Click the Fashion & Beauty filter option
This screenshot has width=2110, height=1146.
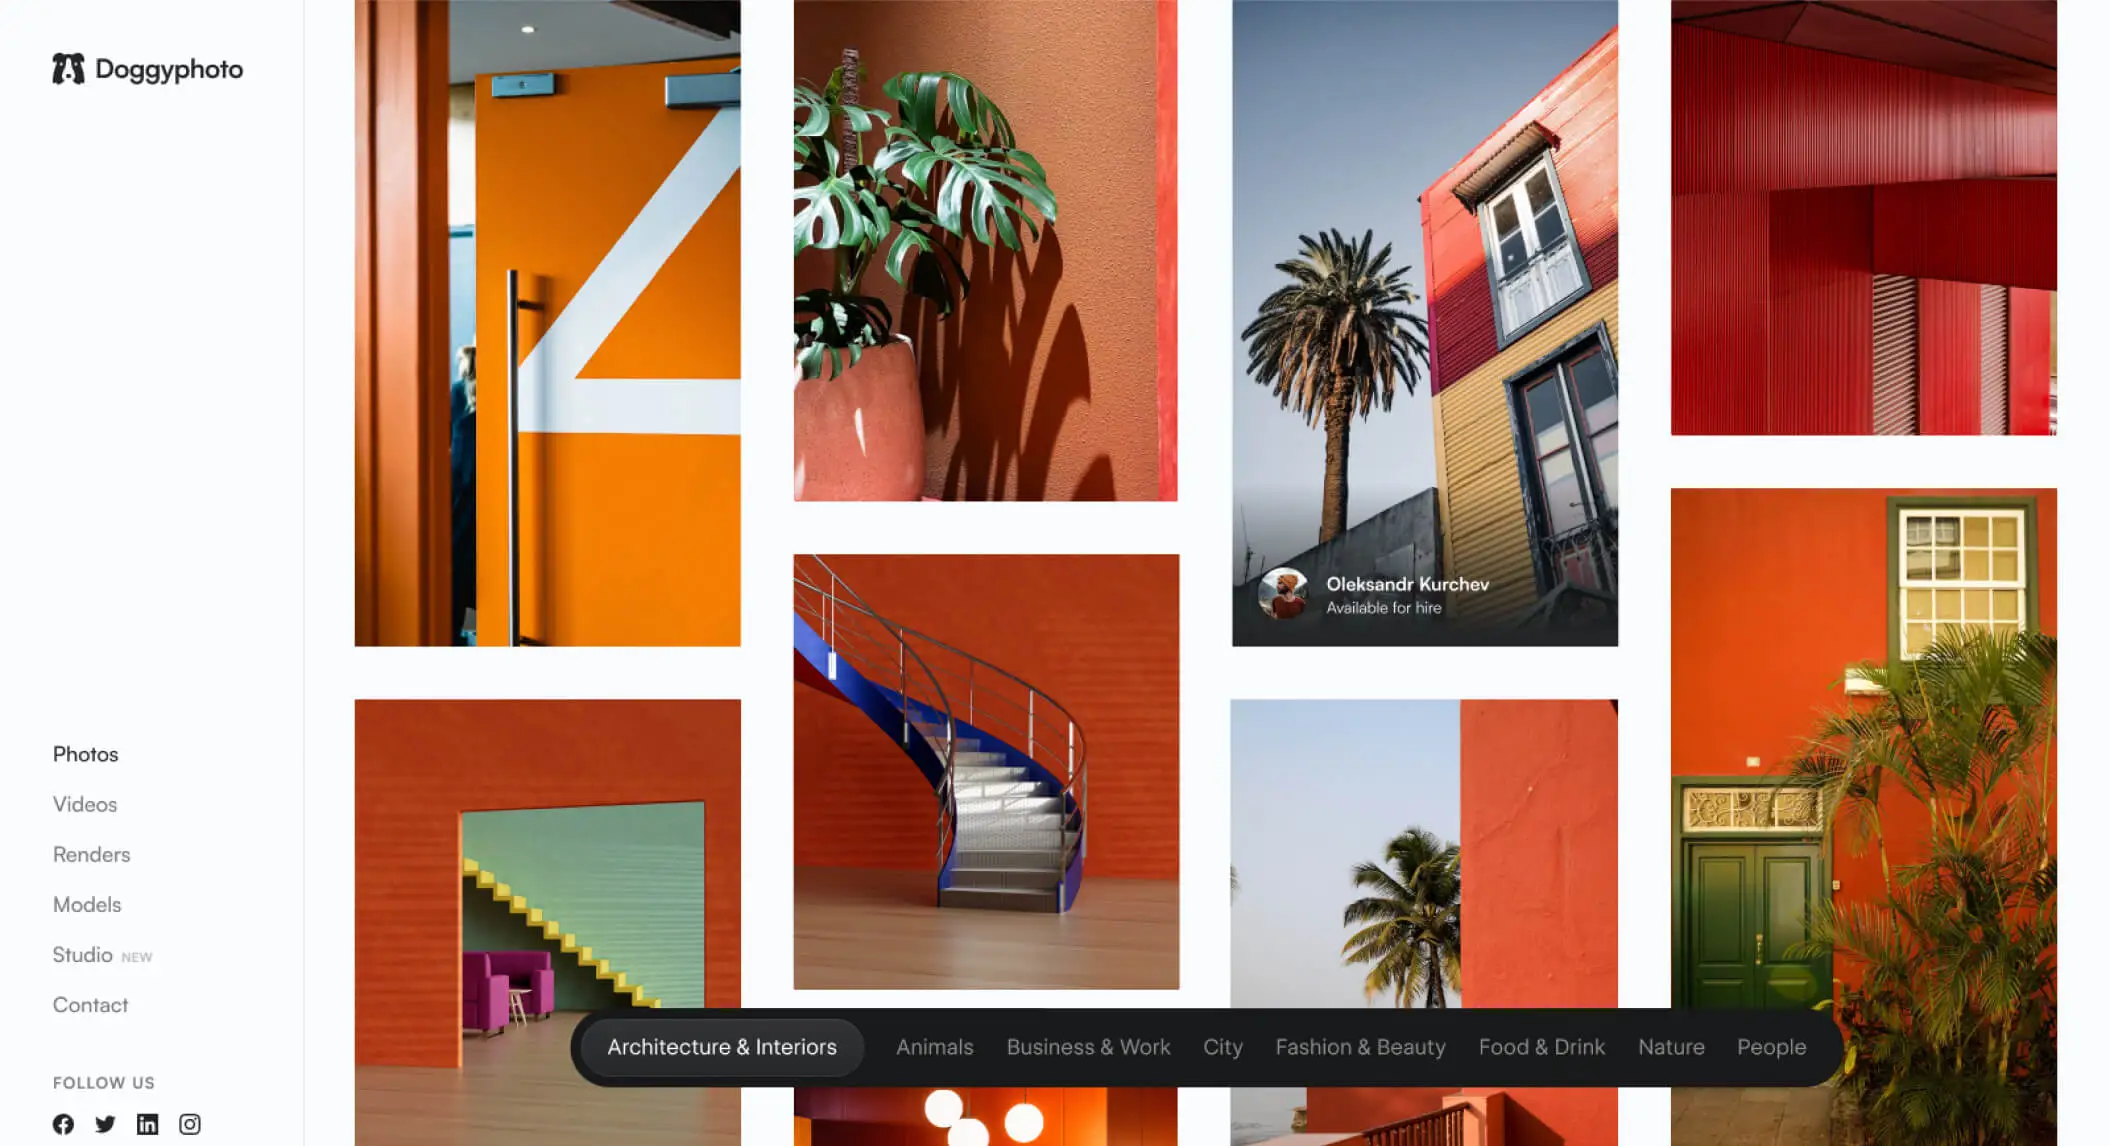click(x=1359, y=1046)
